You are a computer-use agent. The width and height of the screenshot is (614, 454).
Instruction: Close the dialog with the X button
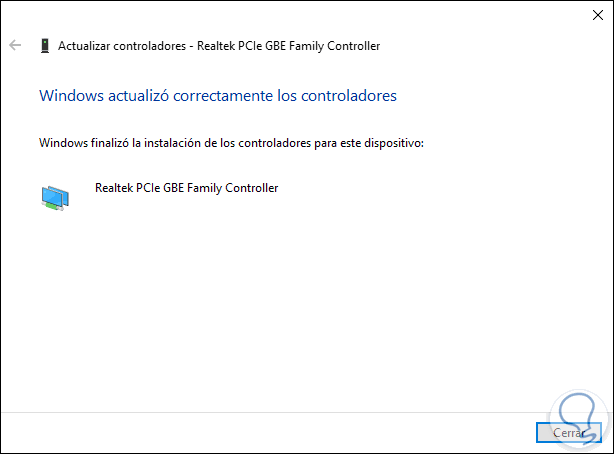(590, 15)
